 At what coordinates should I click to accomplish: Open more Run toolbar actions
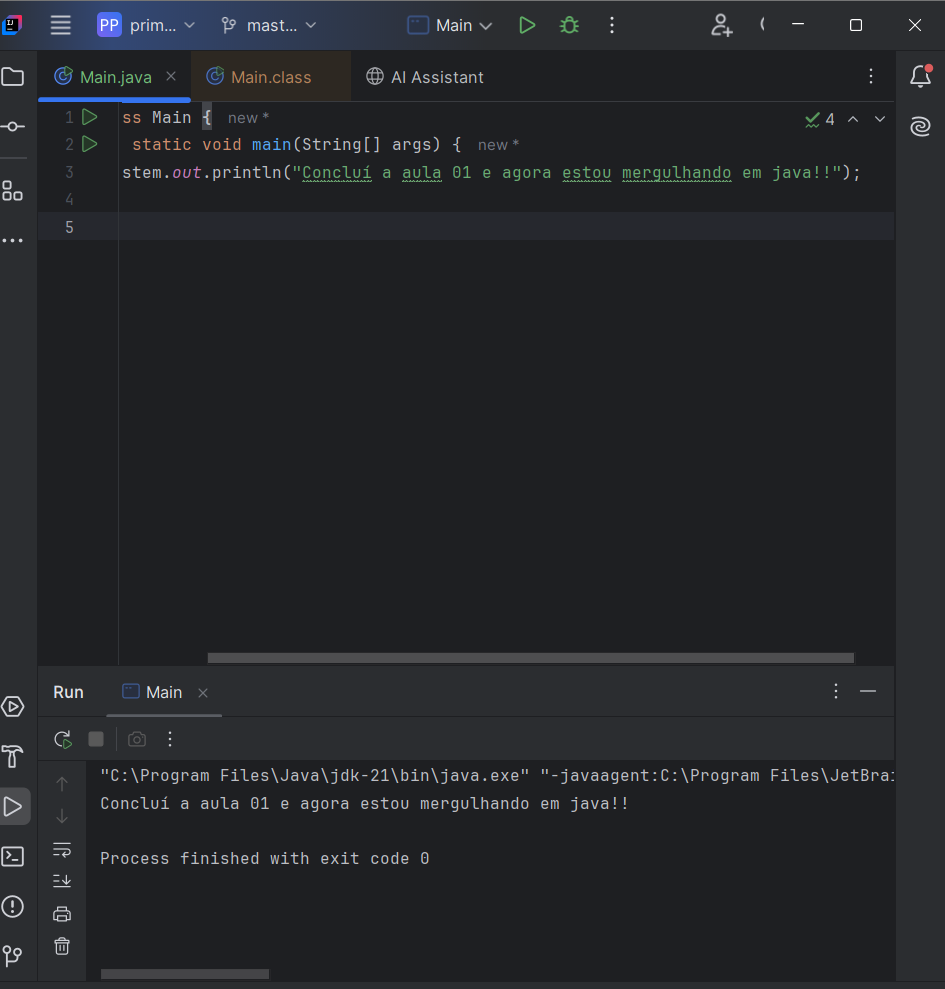(170, 739)
